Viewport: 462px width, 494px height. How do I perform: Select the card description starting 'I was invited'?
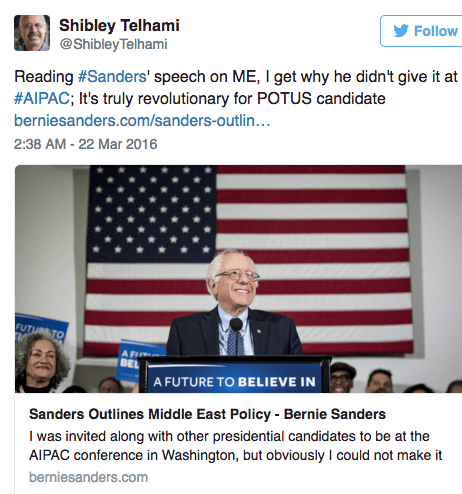[235, 446]
